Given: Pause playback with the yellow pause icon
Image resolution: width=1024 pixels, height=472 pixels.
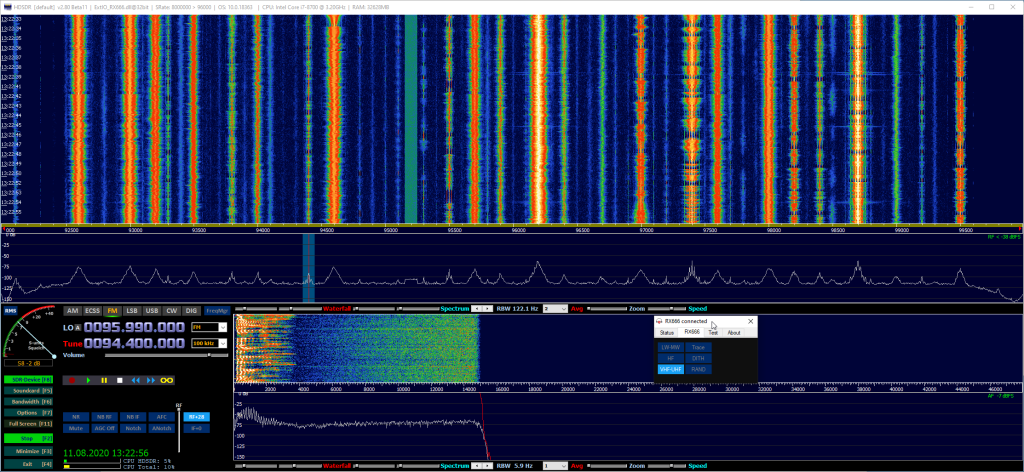Looking at the screenshot, I should pyautogui.click(x=103, y=380).
